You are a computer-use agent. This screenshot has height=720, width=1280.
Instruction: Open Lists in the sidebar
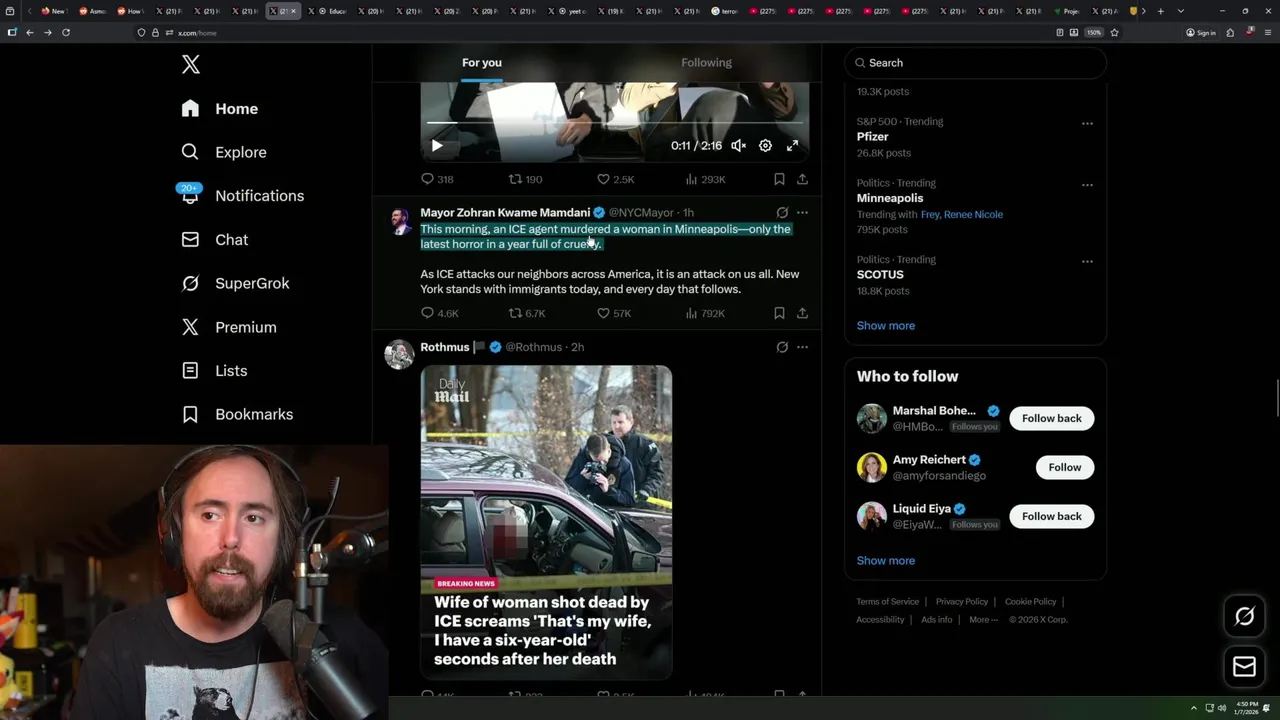(x=215, y=371)
